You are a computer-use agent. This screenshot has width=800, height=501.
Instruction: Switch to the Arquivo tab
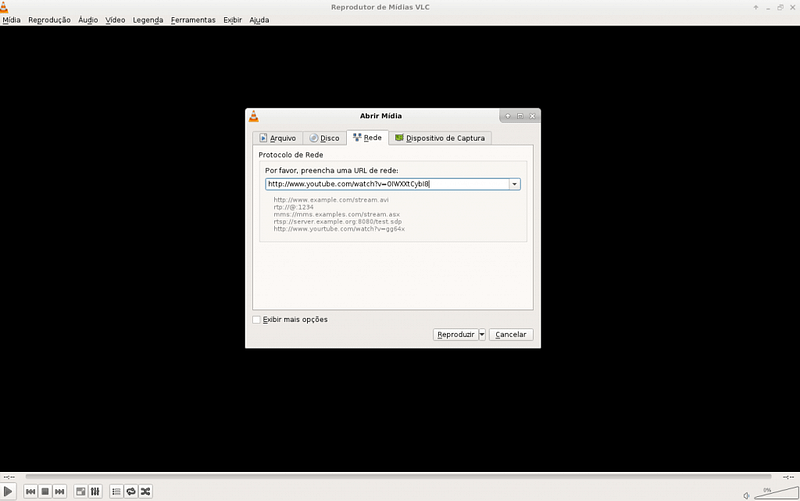tap(278, 138)
